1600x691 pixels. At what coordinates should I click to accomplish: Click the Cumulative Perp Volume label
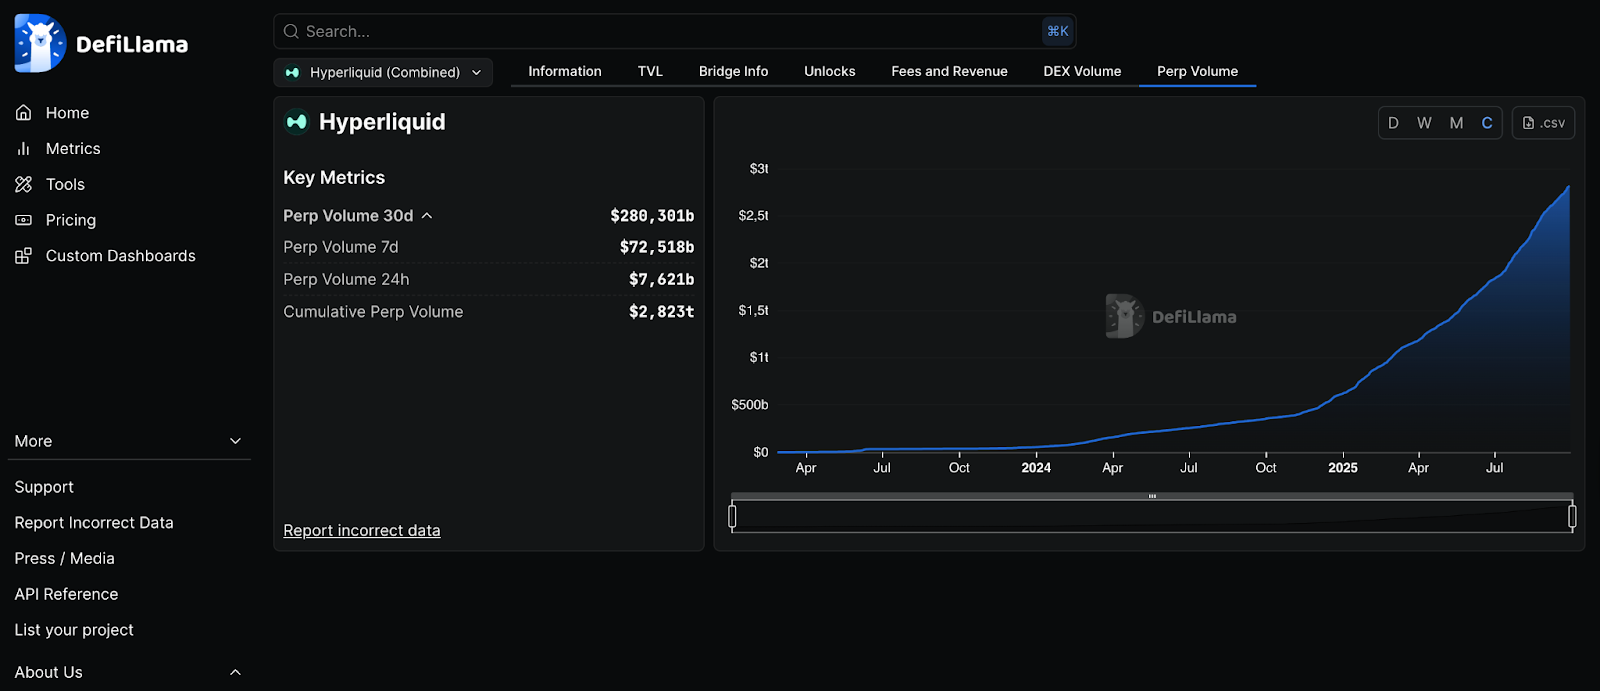pyautogui.click(x=373, y=312)
